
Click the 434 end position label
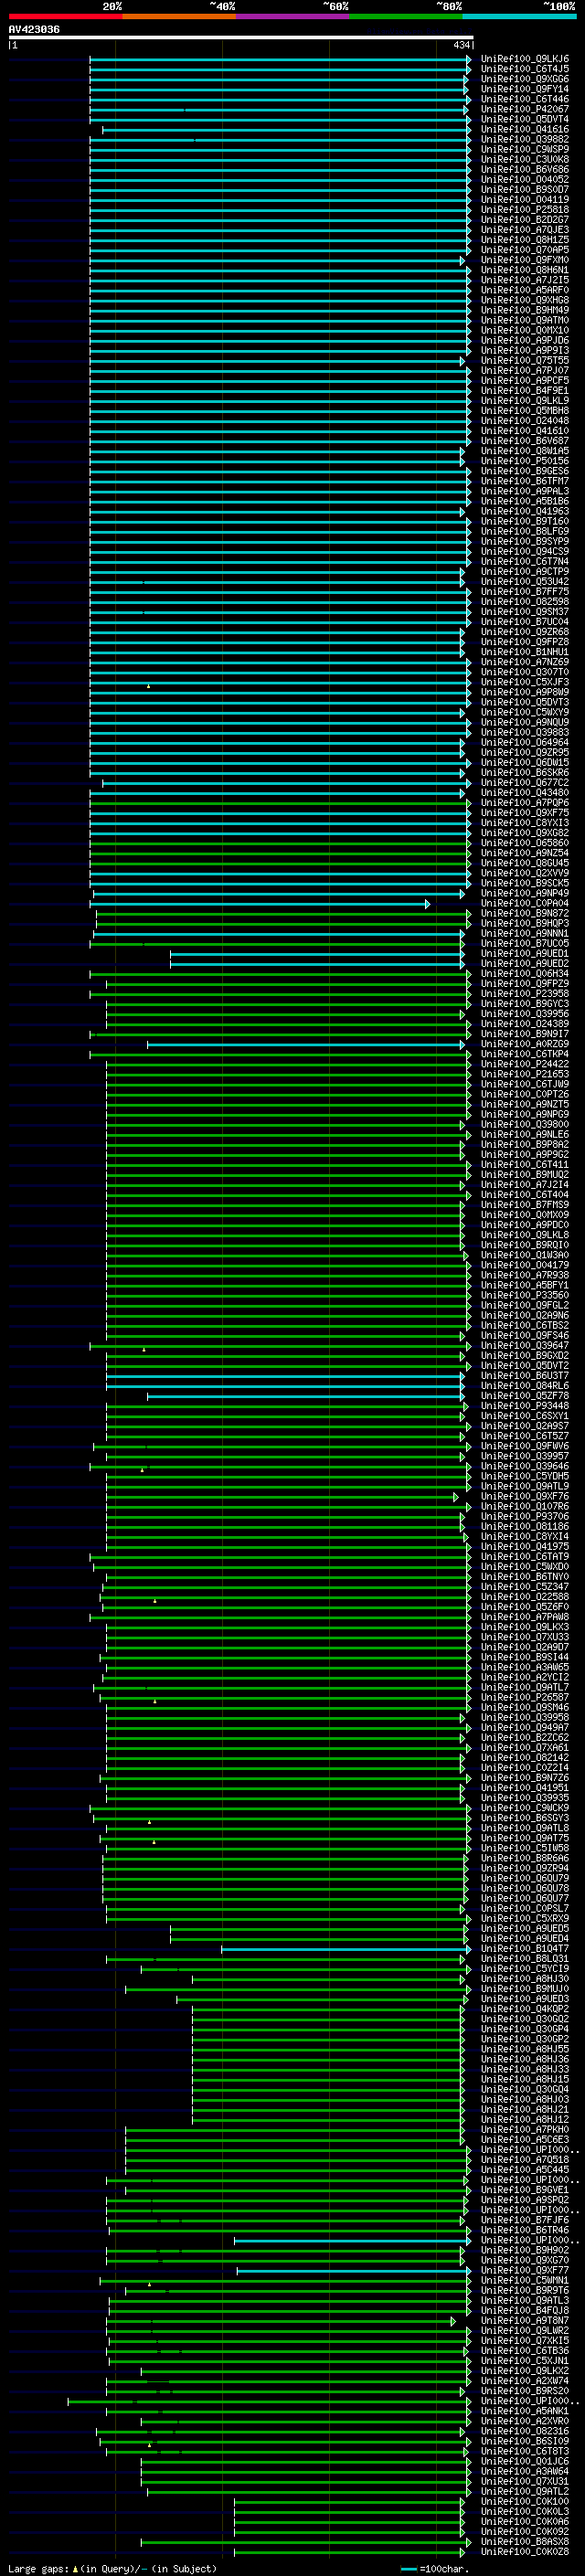coord(462,45)
